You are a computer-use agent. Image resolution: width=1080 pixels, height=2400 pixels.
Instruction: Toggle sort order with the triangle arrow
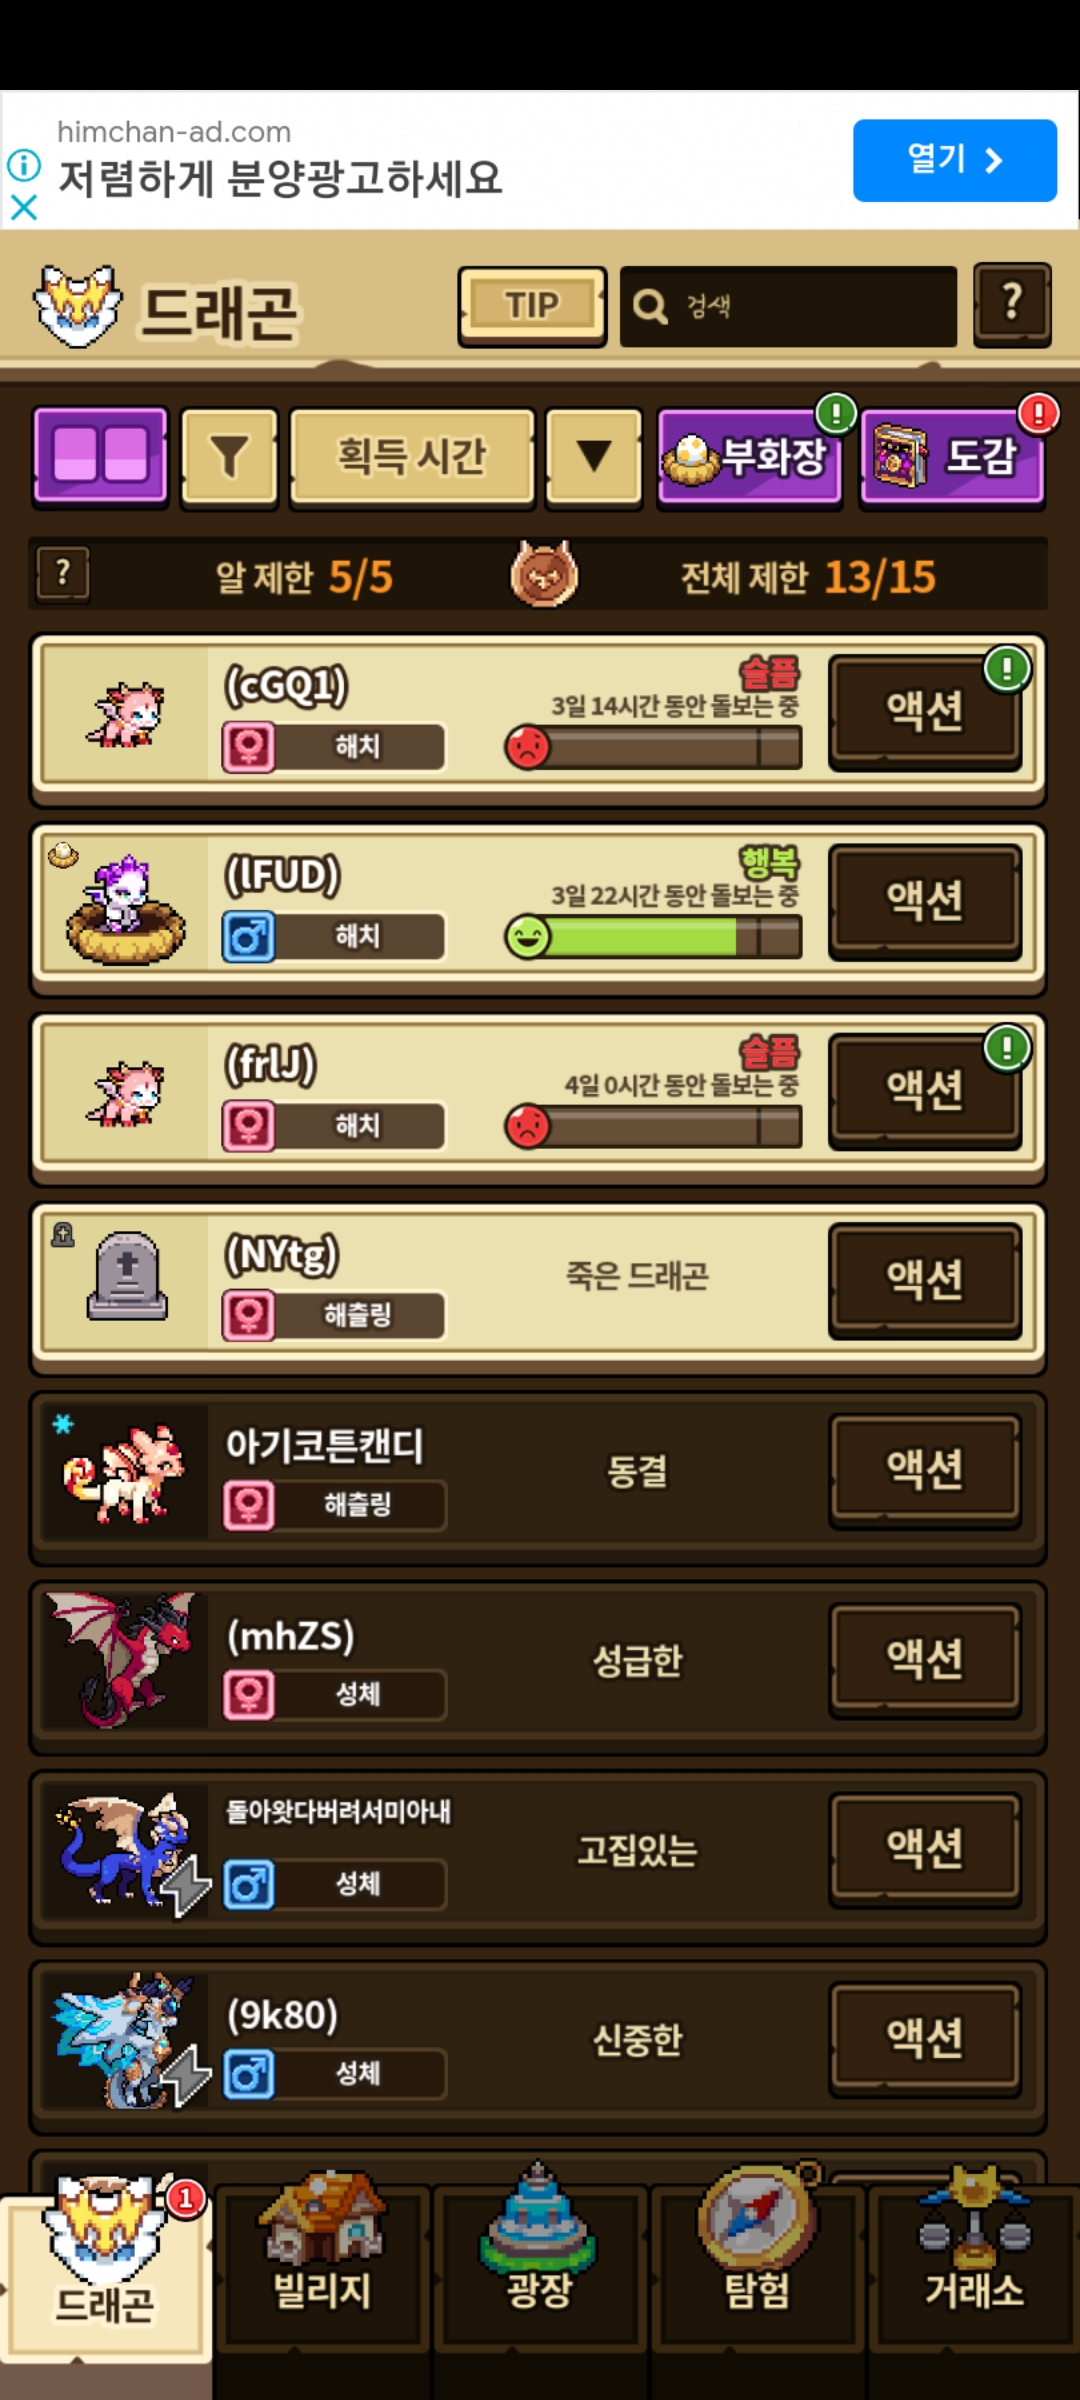click(x=594, y=456)
